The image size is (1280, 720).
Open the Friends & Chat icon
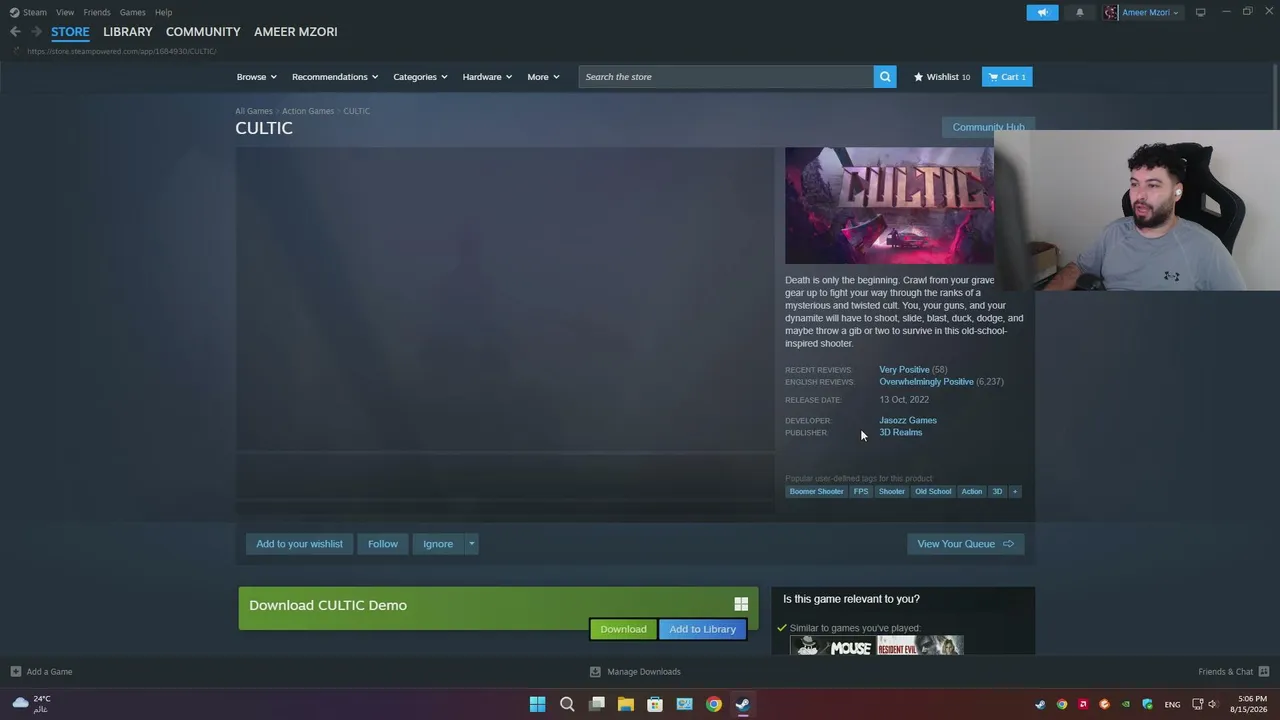point(1263,672)
